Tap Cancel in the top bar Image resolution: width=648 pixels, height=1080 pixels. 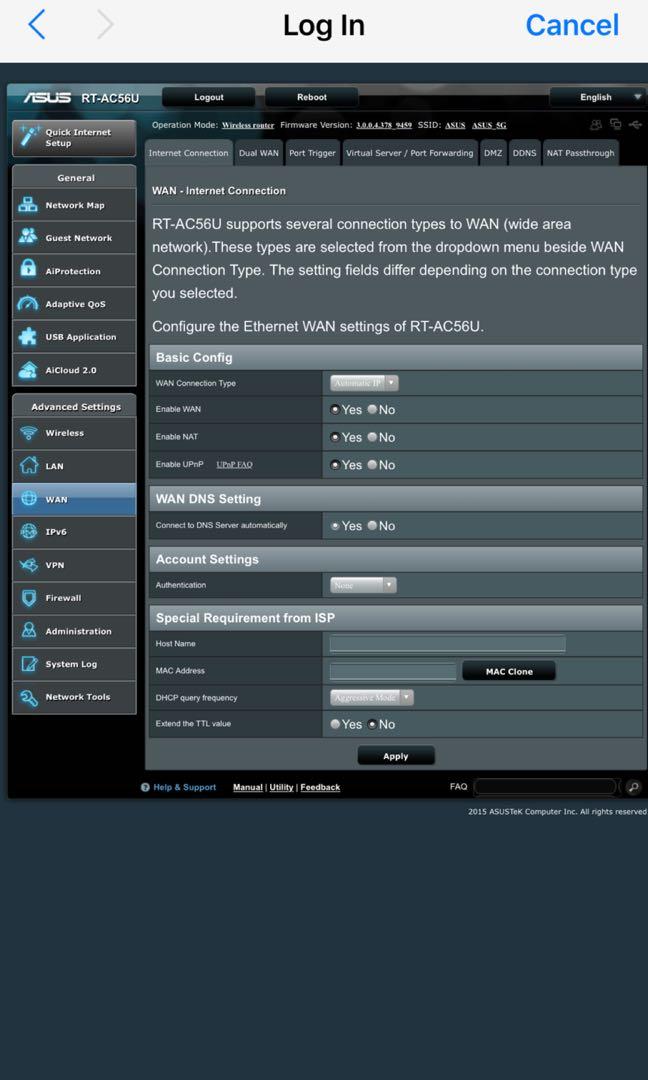point(572,25)
